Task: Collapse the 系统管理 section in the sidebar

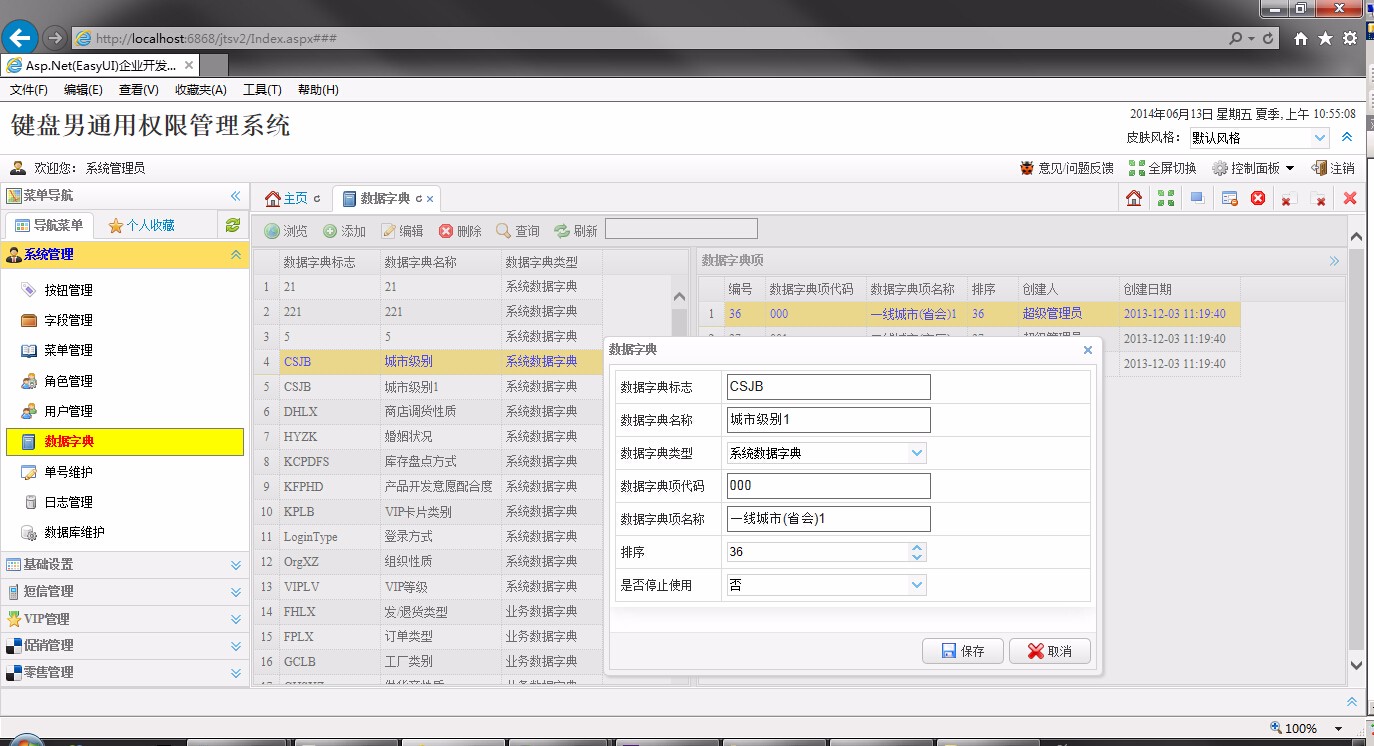Action: coord(234,254)
